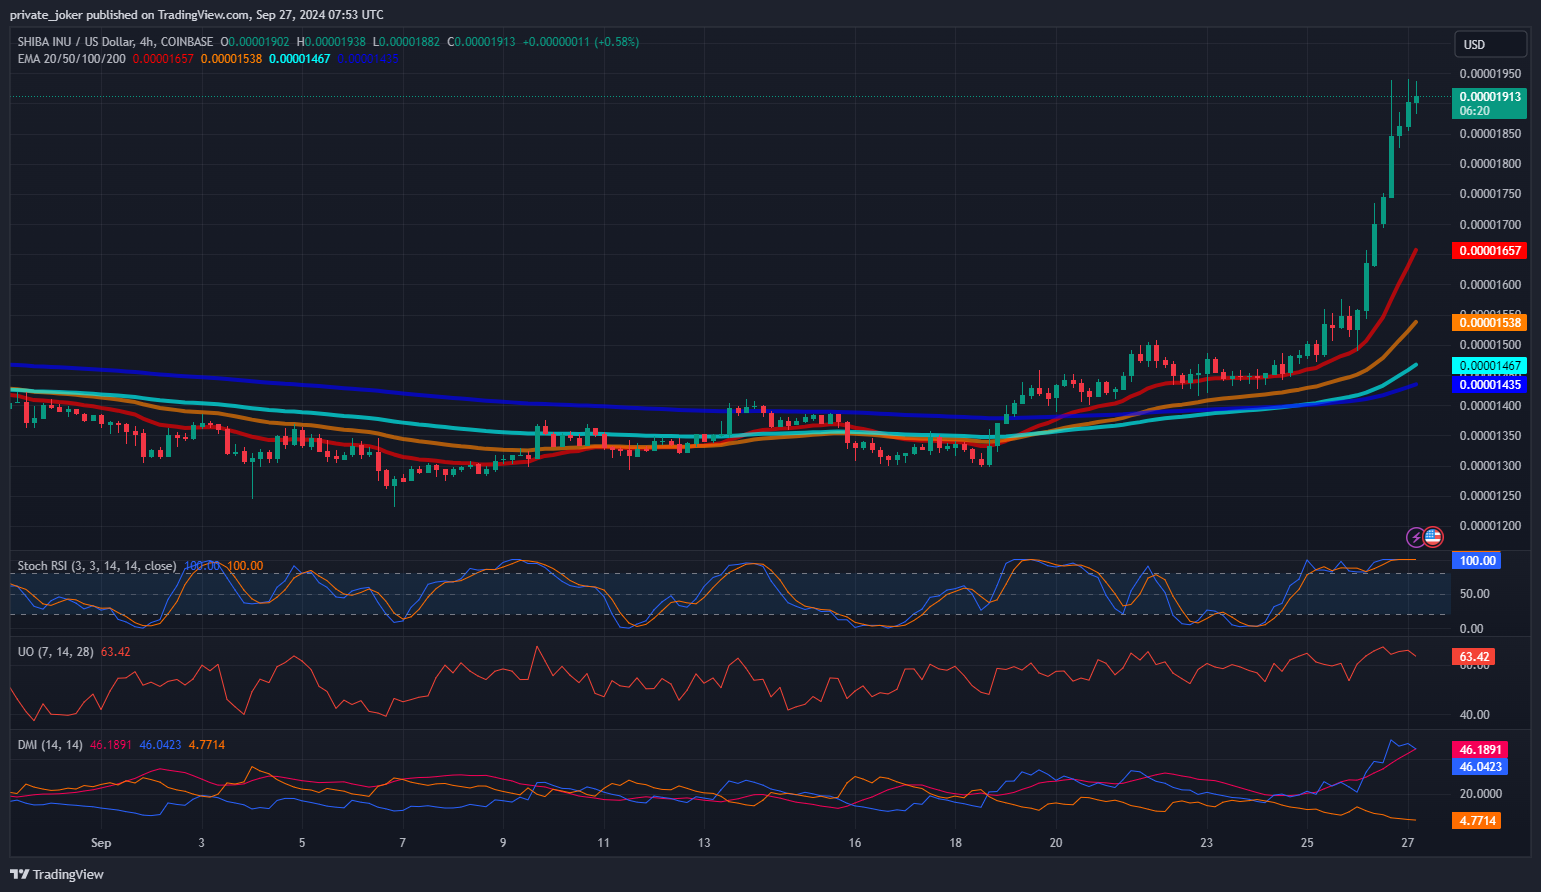Click the pink DMI 46.1891 value tag
This screenshot has height=892, width=1541.
[1480, 750]
